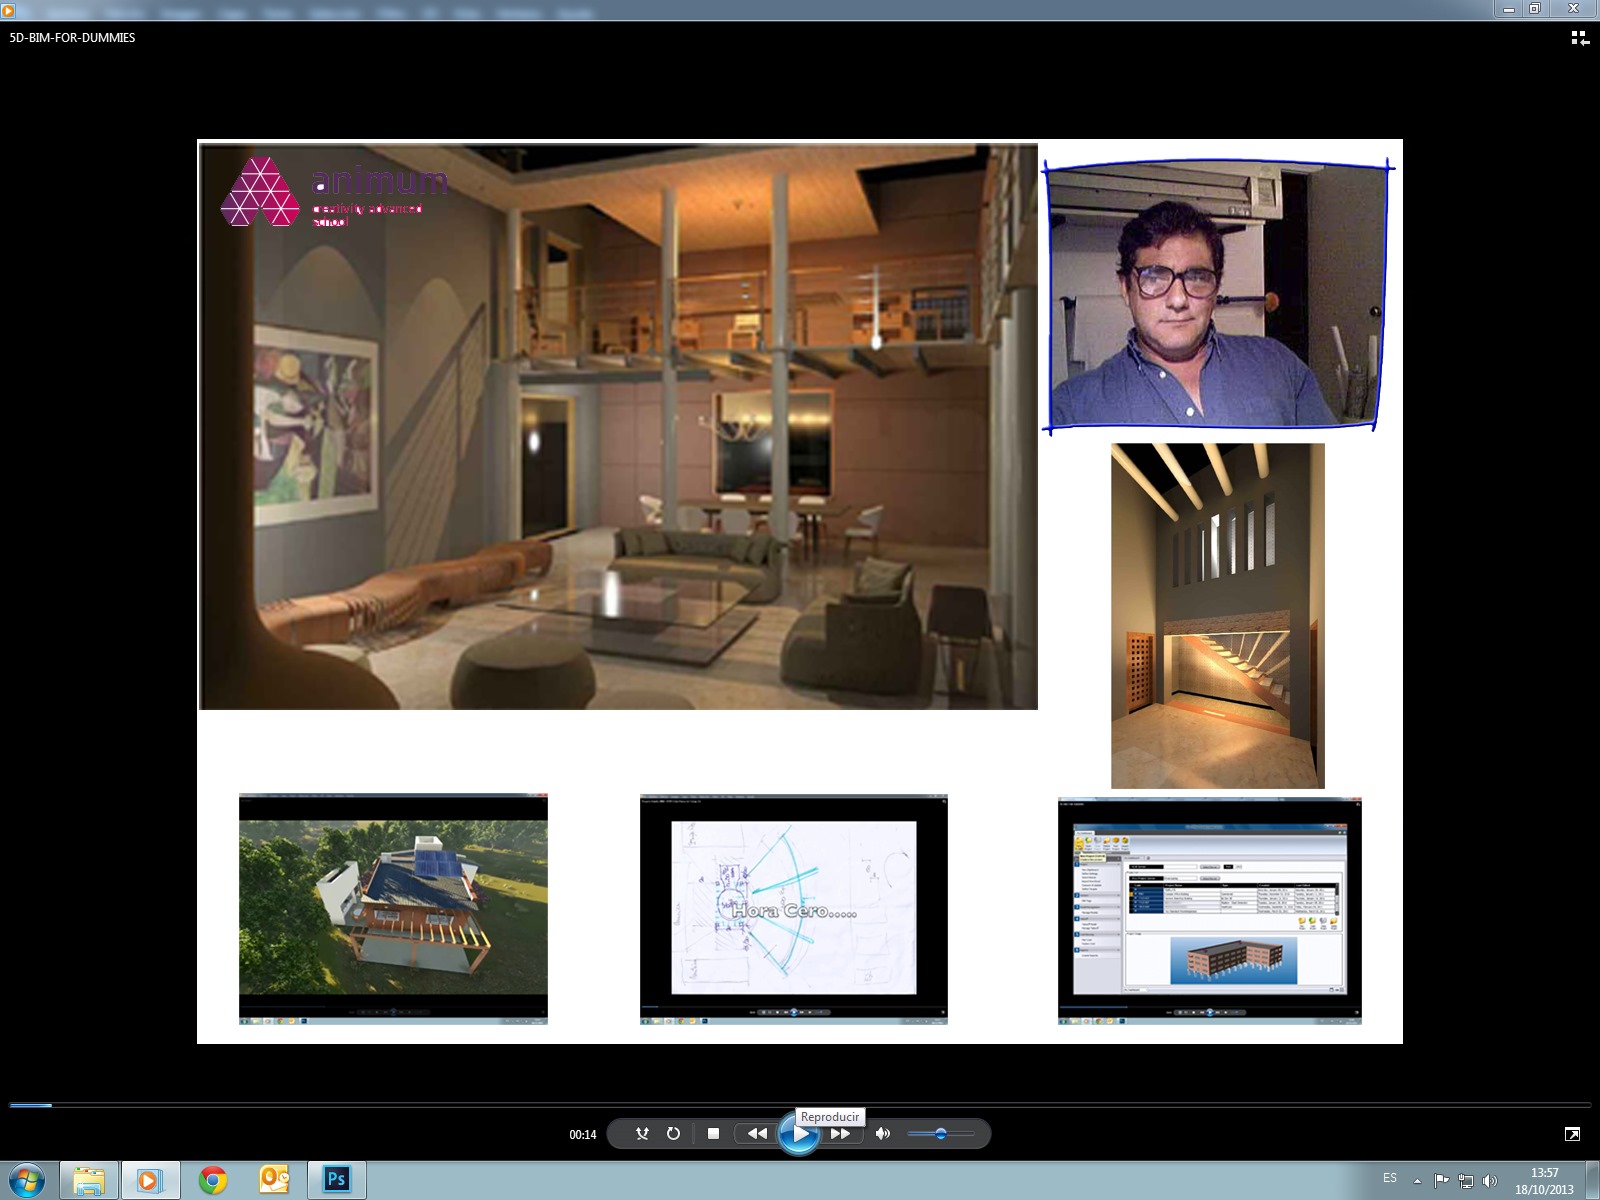Stop the video playback
The image size is (1600, 1200).
[x=713, y=1133]
